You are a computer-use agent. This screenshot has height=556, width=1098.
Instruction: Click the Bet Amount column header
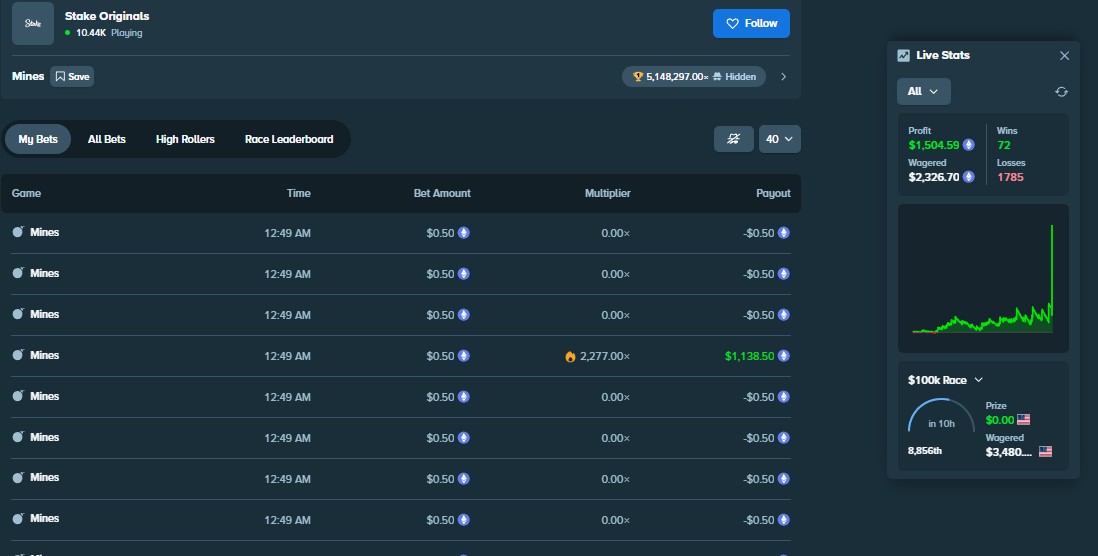click(x=442, y=193)
